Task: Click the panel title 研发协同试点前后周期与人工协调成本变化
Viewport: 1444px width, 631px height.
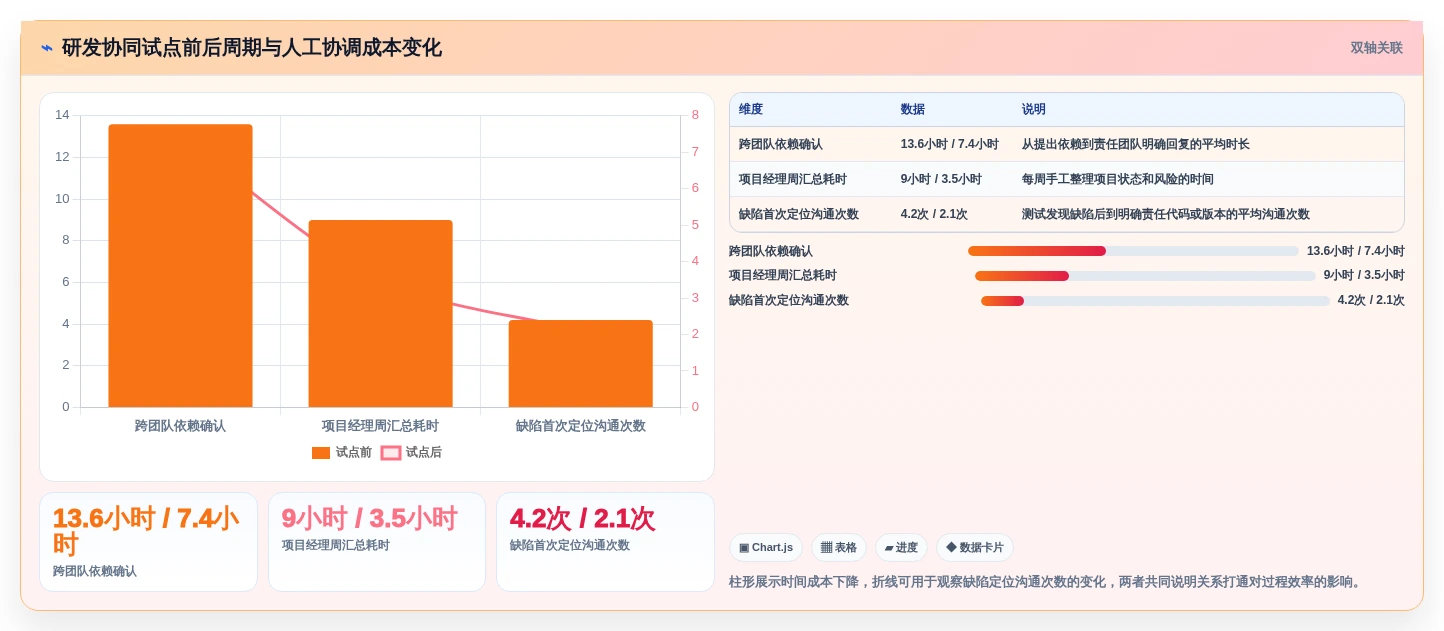Action: pos(252,48)
